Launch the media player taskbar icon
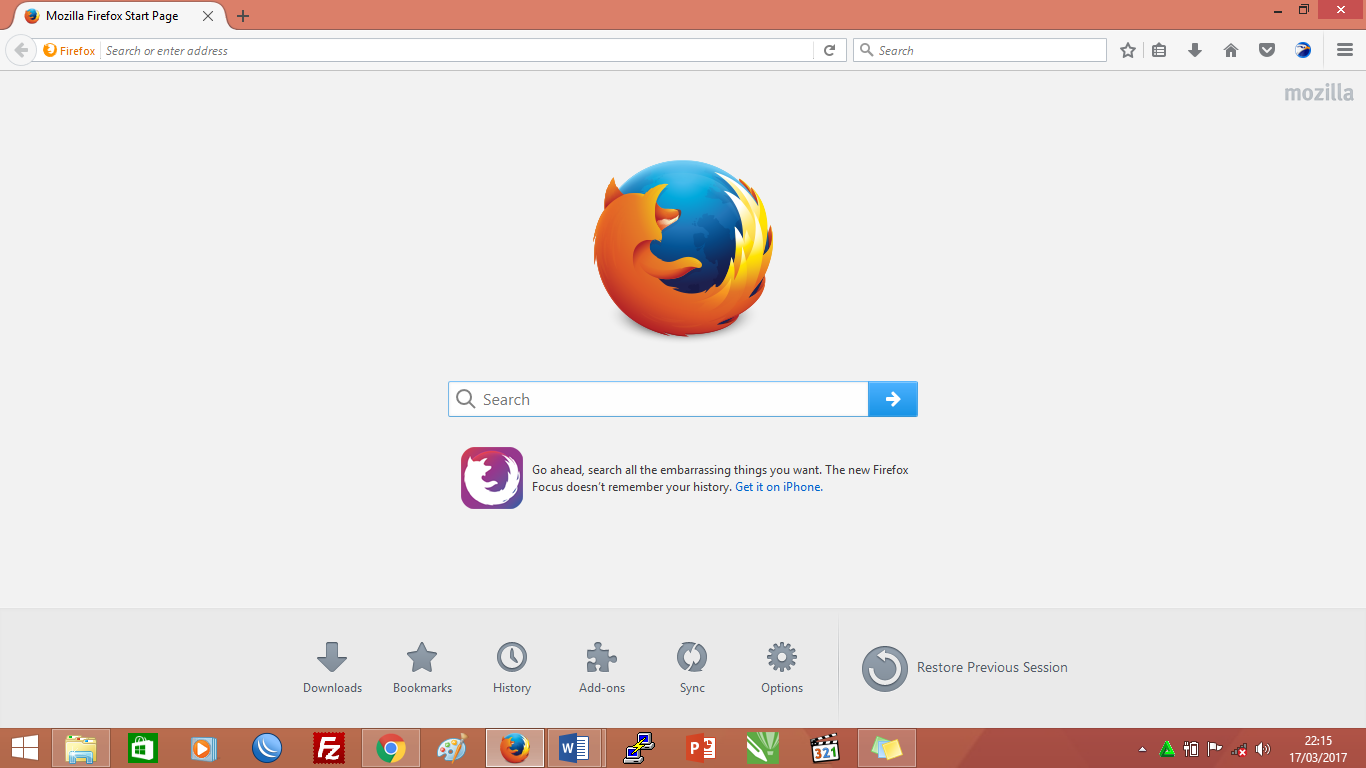 click(204, 748)
